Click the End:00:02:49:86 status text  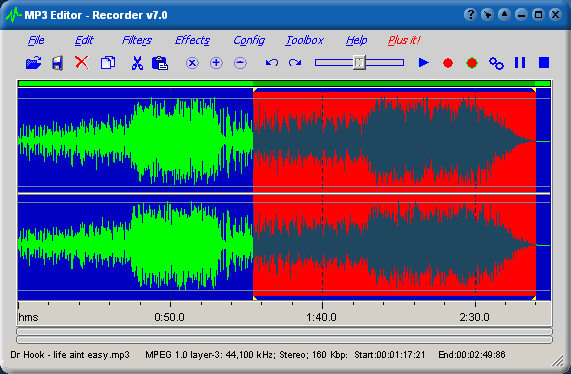coord(472,355)
